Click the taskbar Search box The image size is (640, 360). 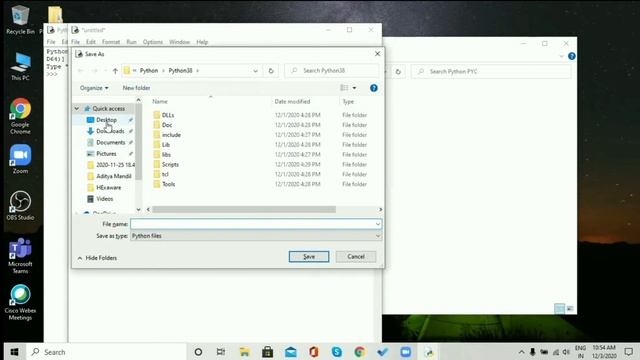click(107, 352)
